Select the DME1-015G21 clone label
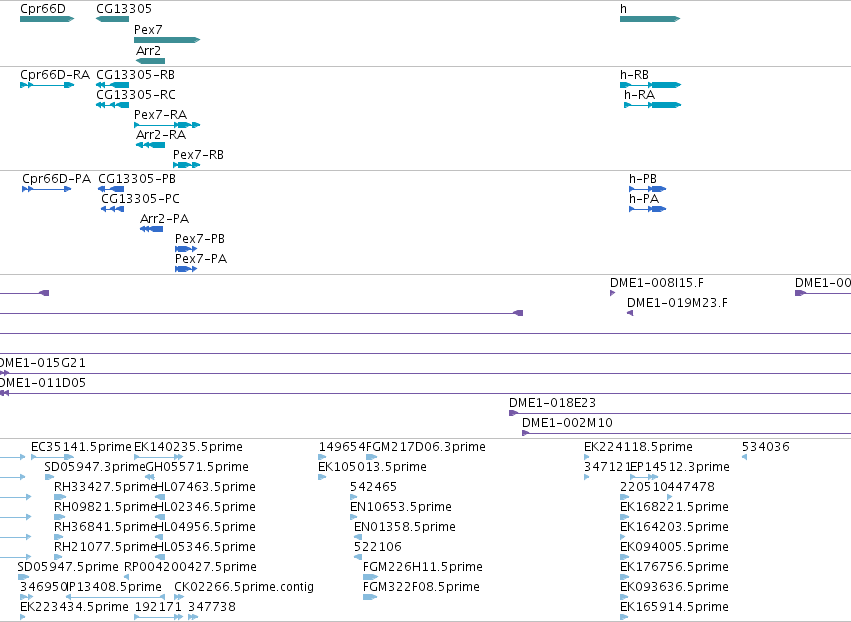The image size is (851, 622). pyautogui.click(x=43, y=363)
